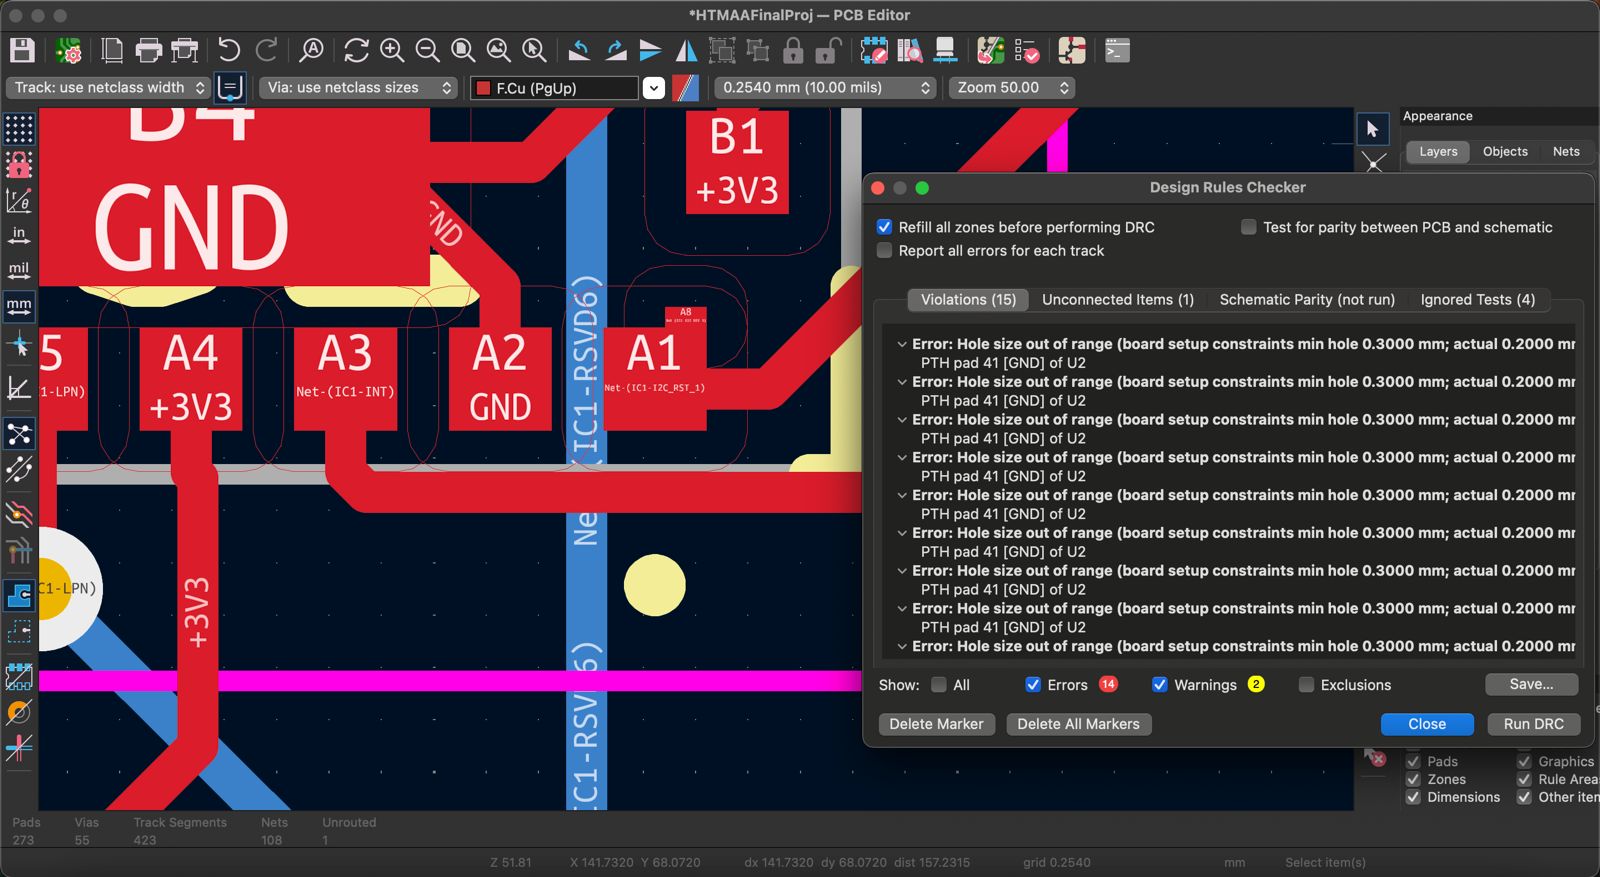
Task: Open the Track width dropdown
Action: 108,88
